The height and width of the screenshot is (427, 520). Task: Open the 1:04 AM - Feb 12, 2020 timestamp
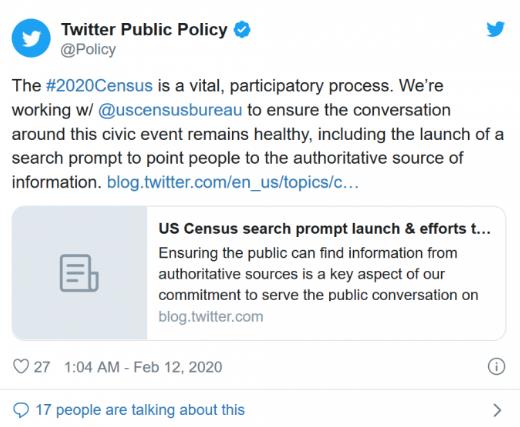(x=143, y=367)
